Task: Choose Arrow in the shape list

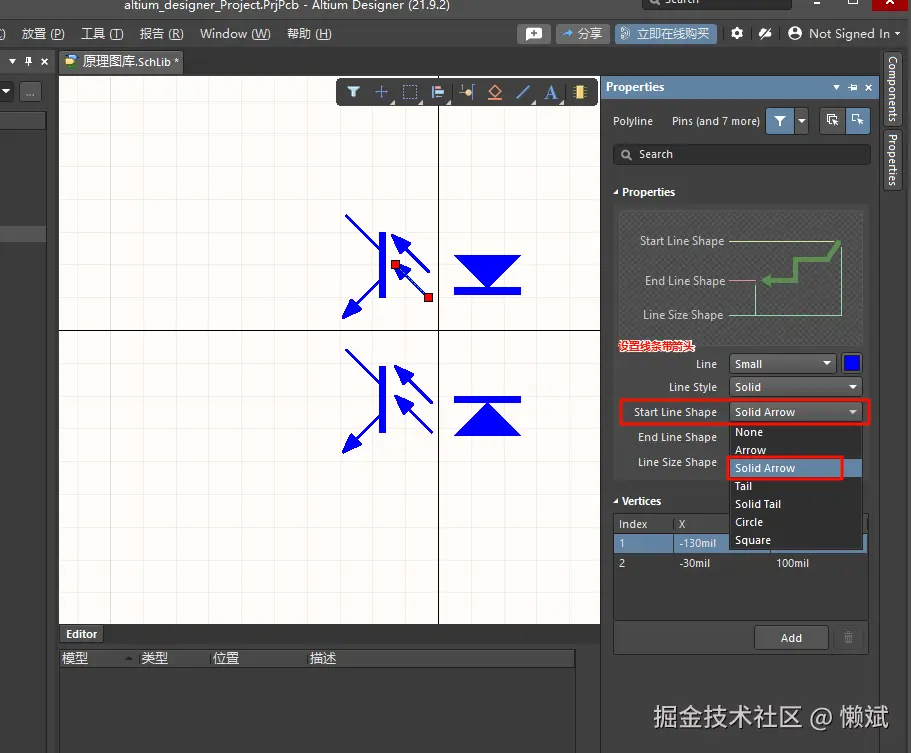Action: pos(795,450)
